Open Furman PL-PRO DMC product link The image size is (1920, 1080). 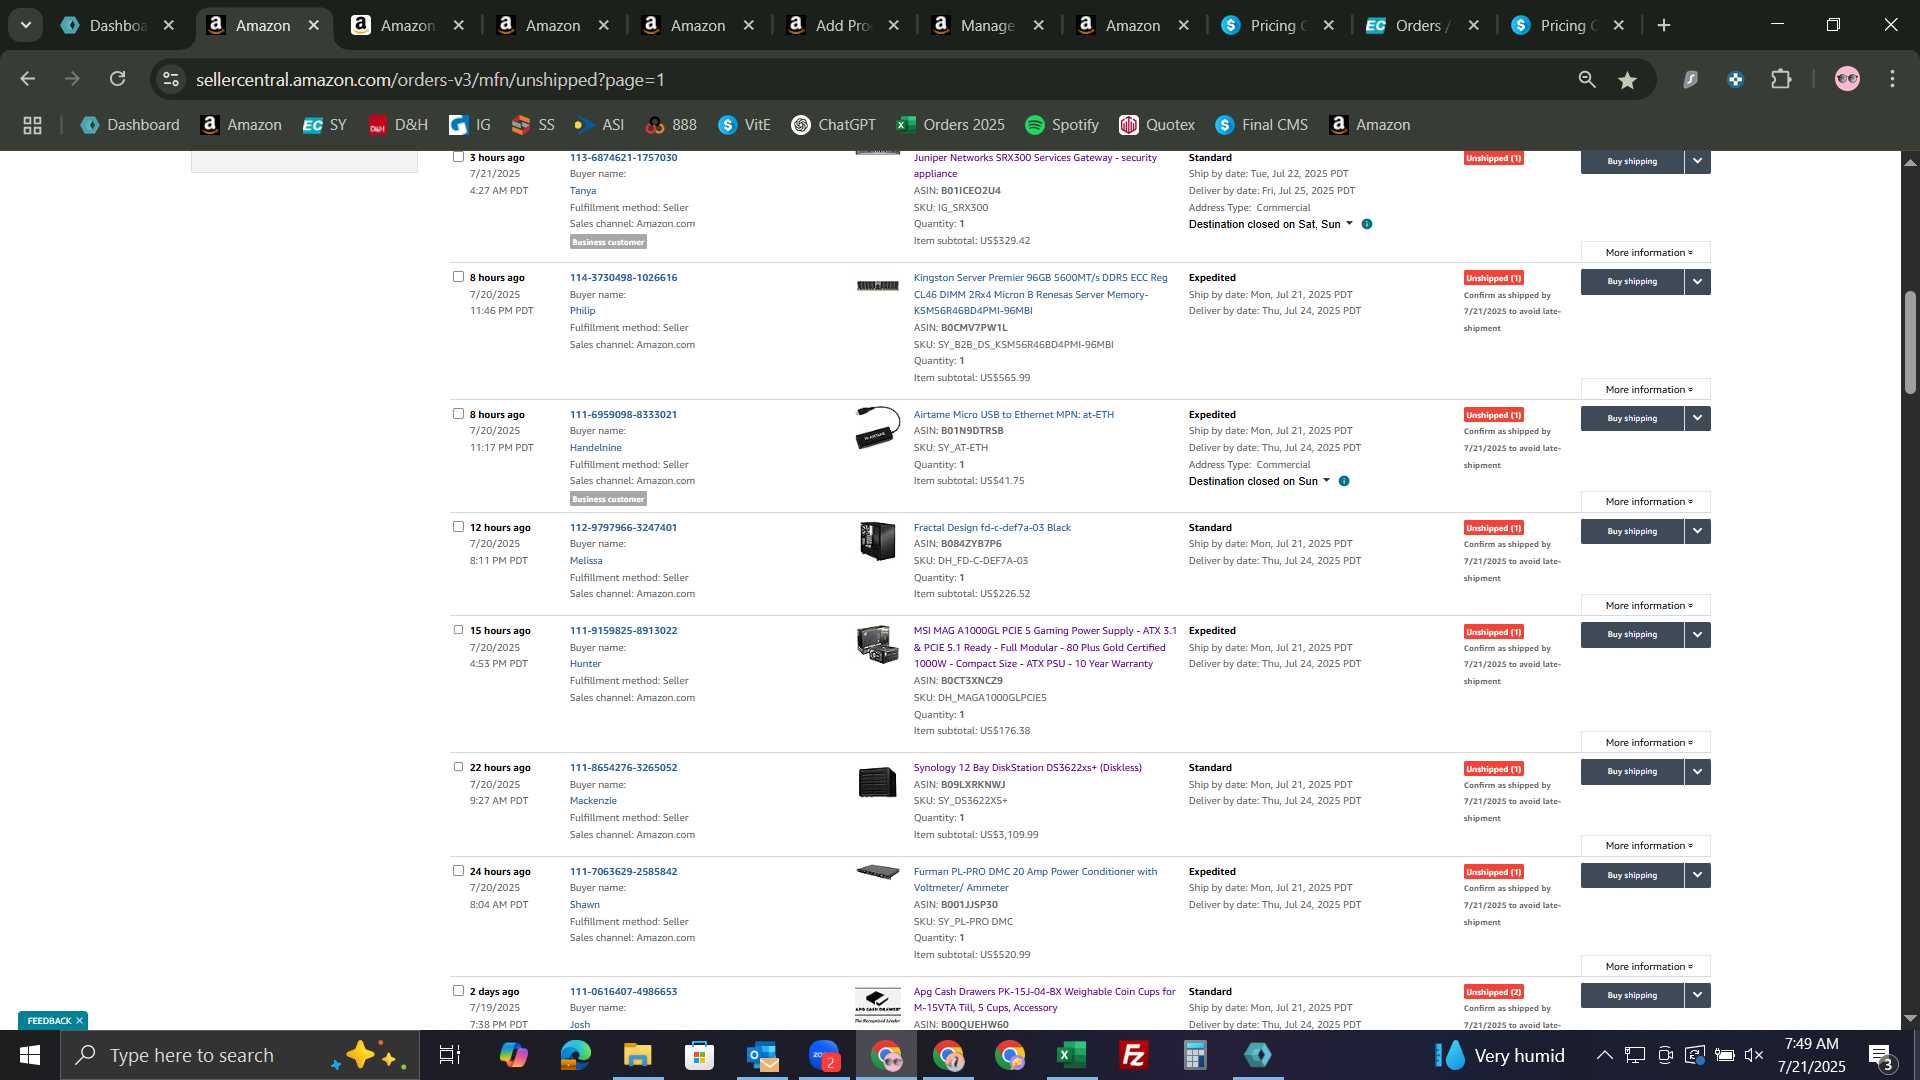[x=1035, y=880]
